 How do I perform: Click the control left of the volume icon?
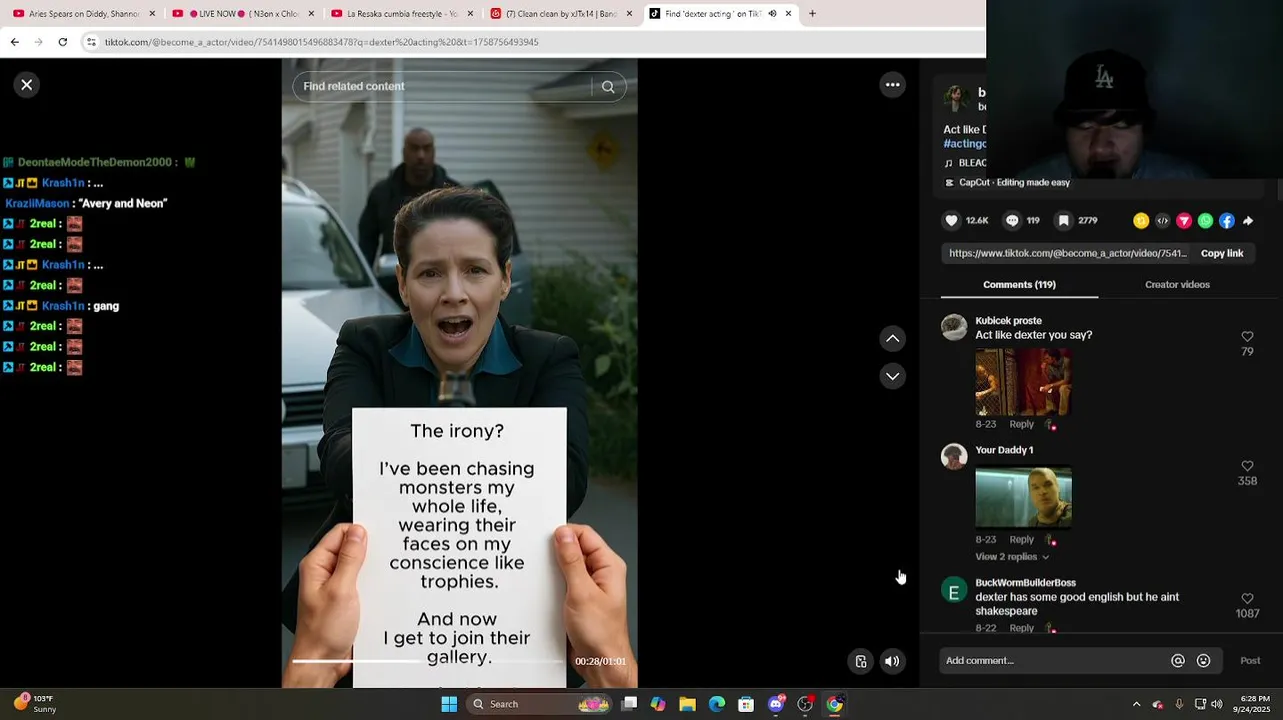click(861, 661)
